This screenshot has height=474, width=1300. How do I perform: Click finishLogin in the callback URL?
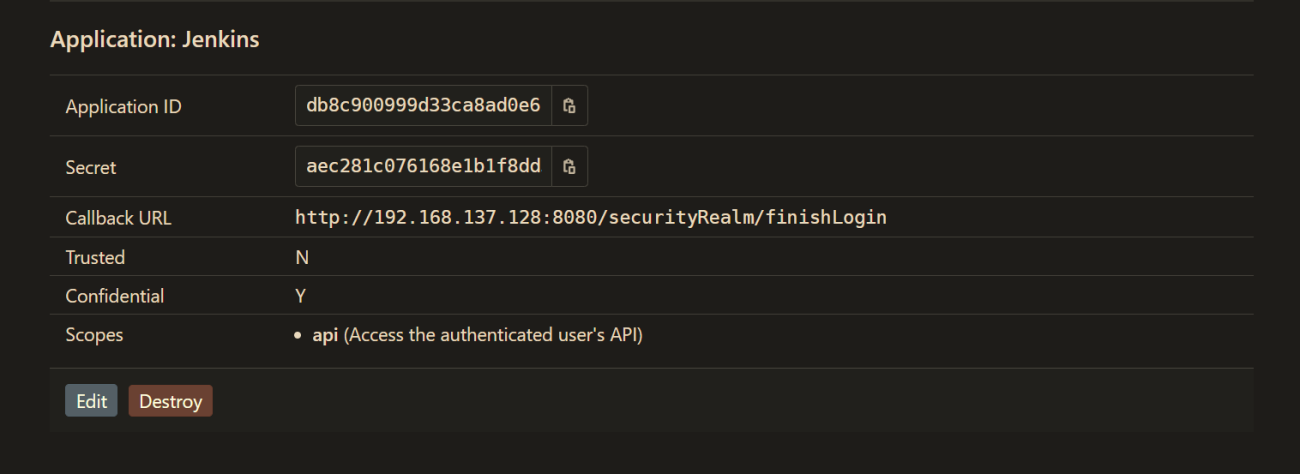tap(826, 217)
